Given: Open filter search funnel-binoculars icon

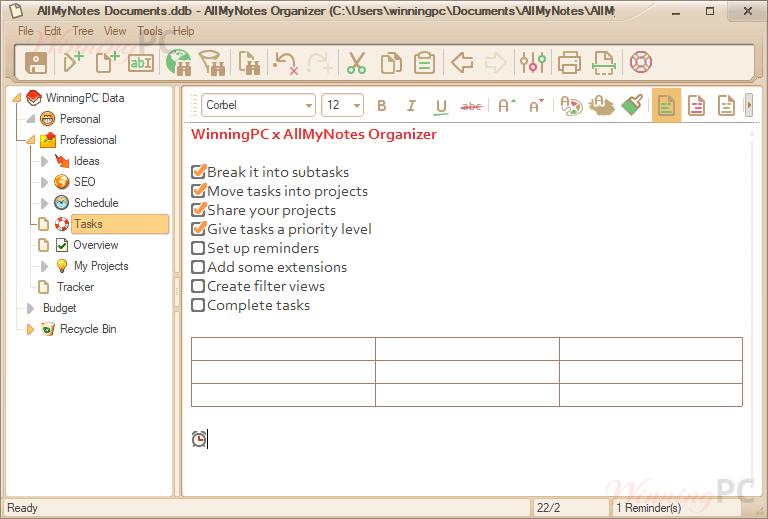Looking at the screenshot, I should [212, 63].
